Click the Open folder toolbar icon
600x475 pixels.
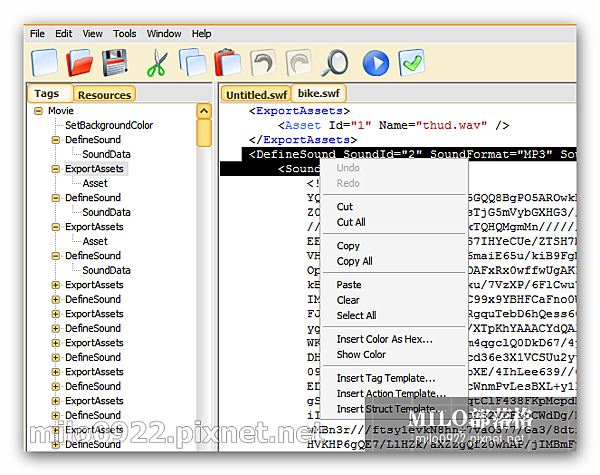80,62
